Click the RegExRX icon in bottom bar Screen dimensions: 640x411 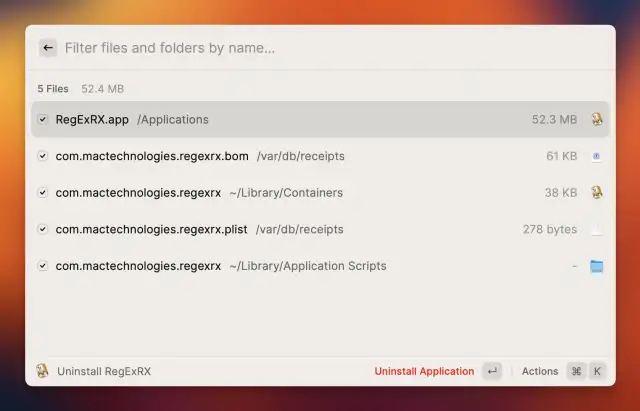[x=42, y=371]
